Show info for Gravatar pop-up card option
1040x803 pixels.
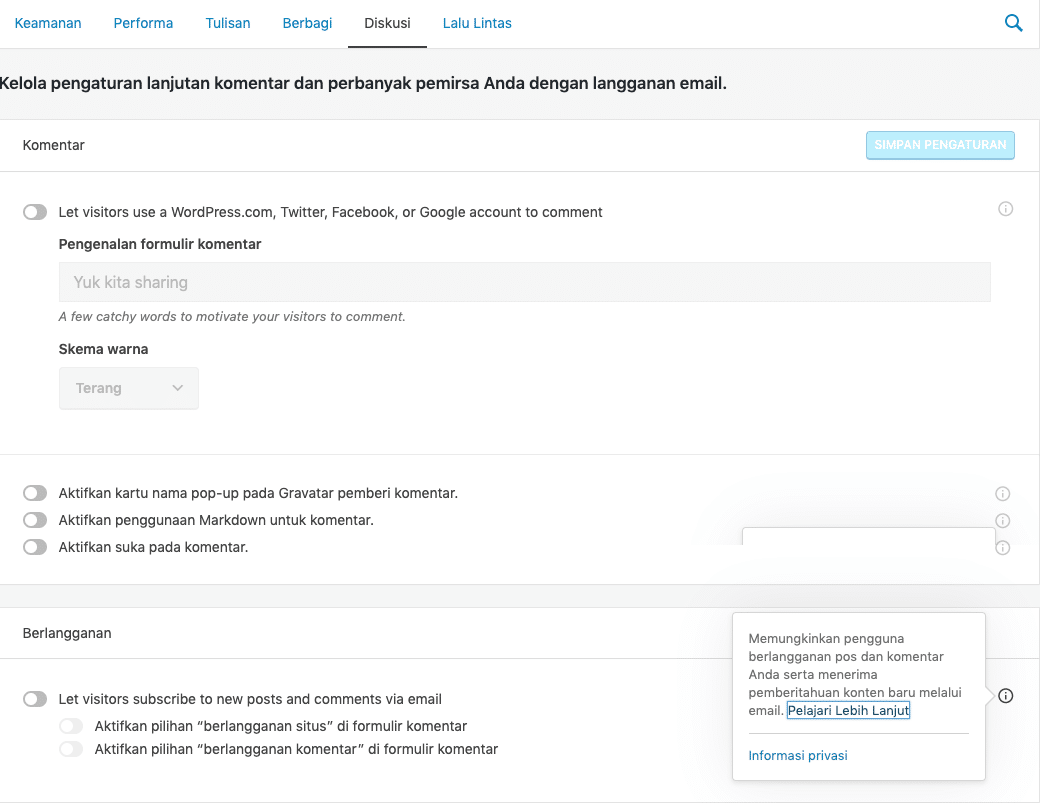click(1002, 493)
